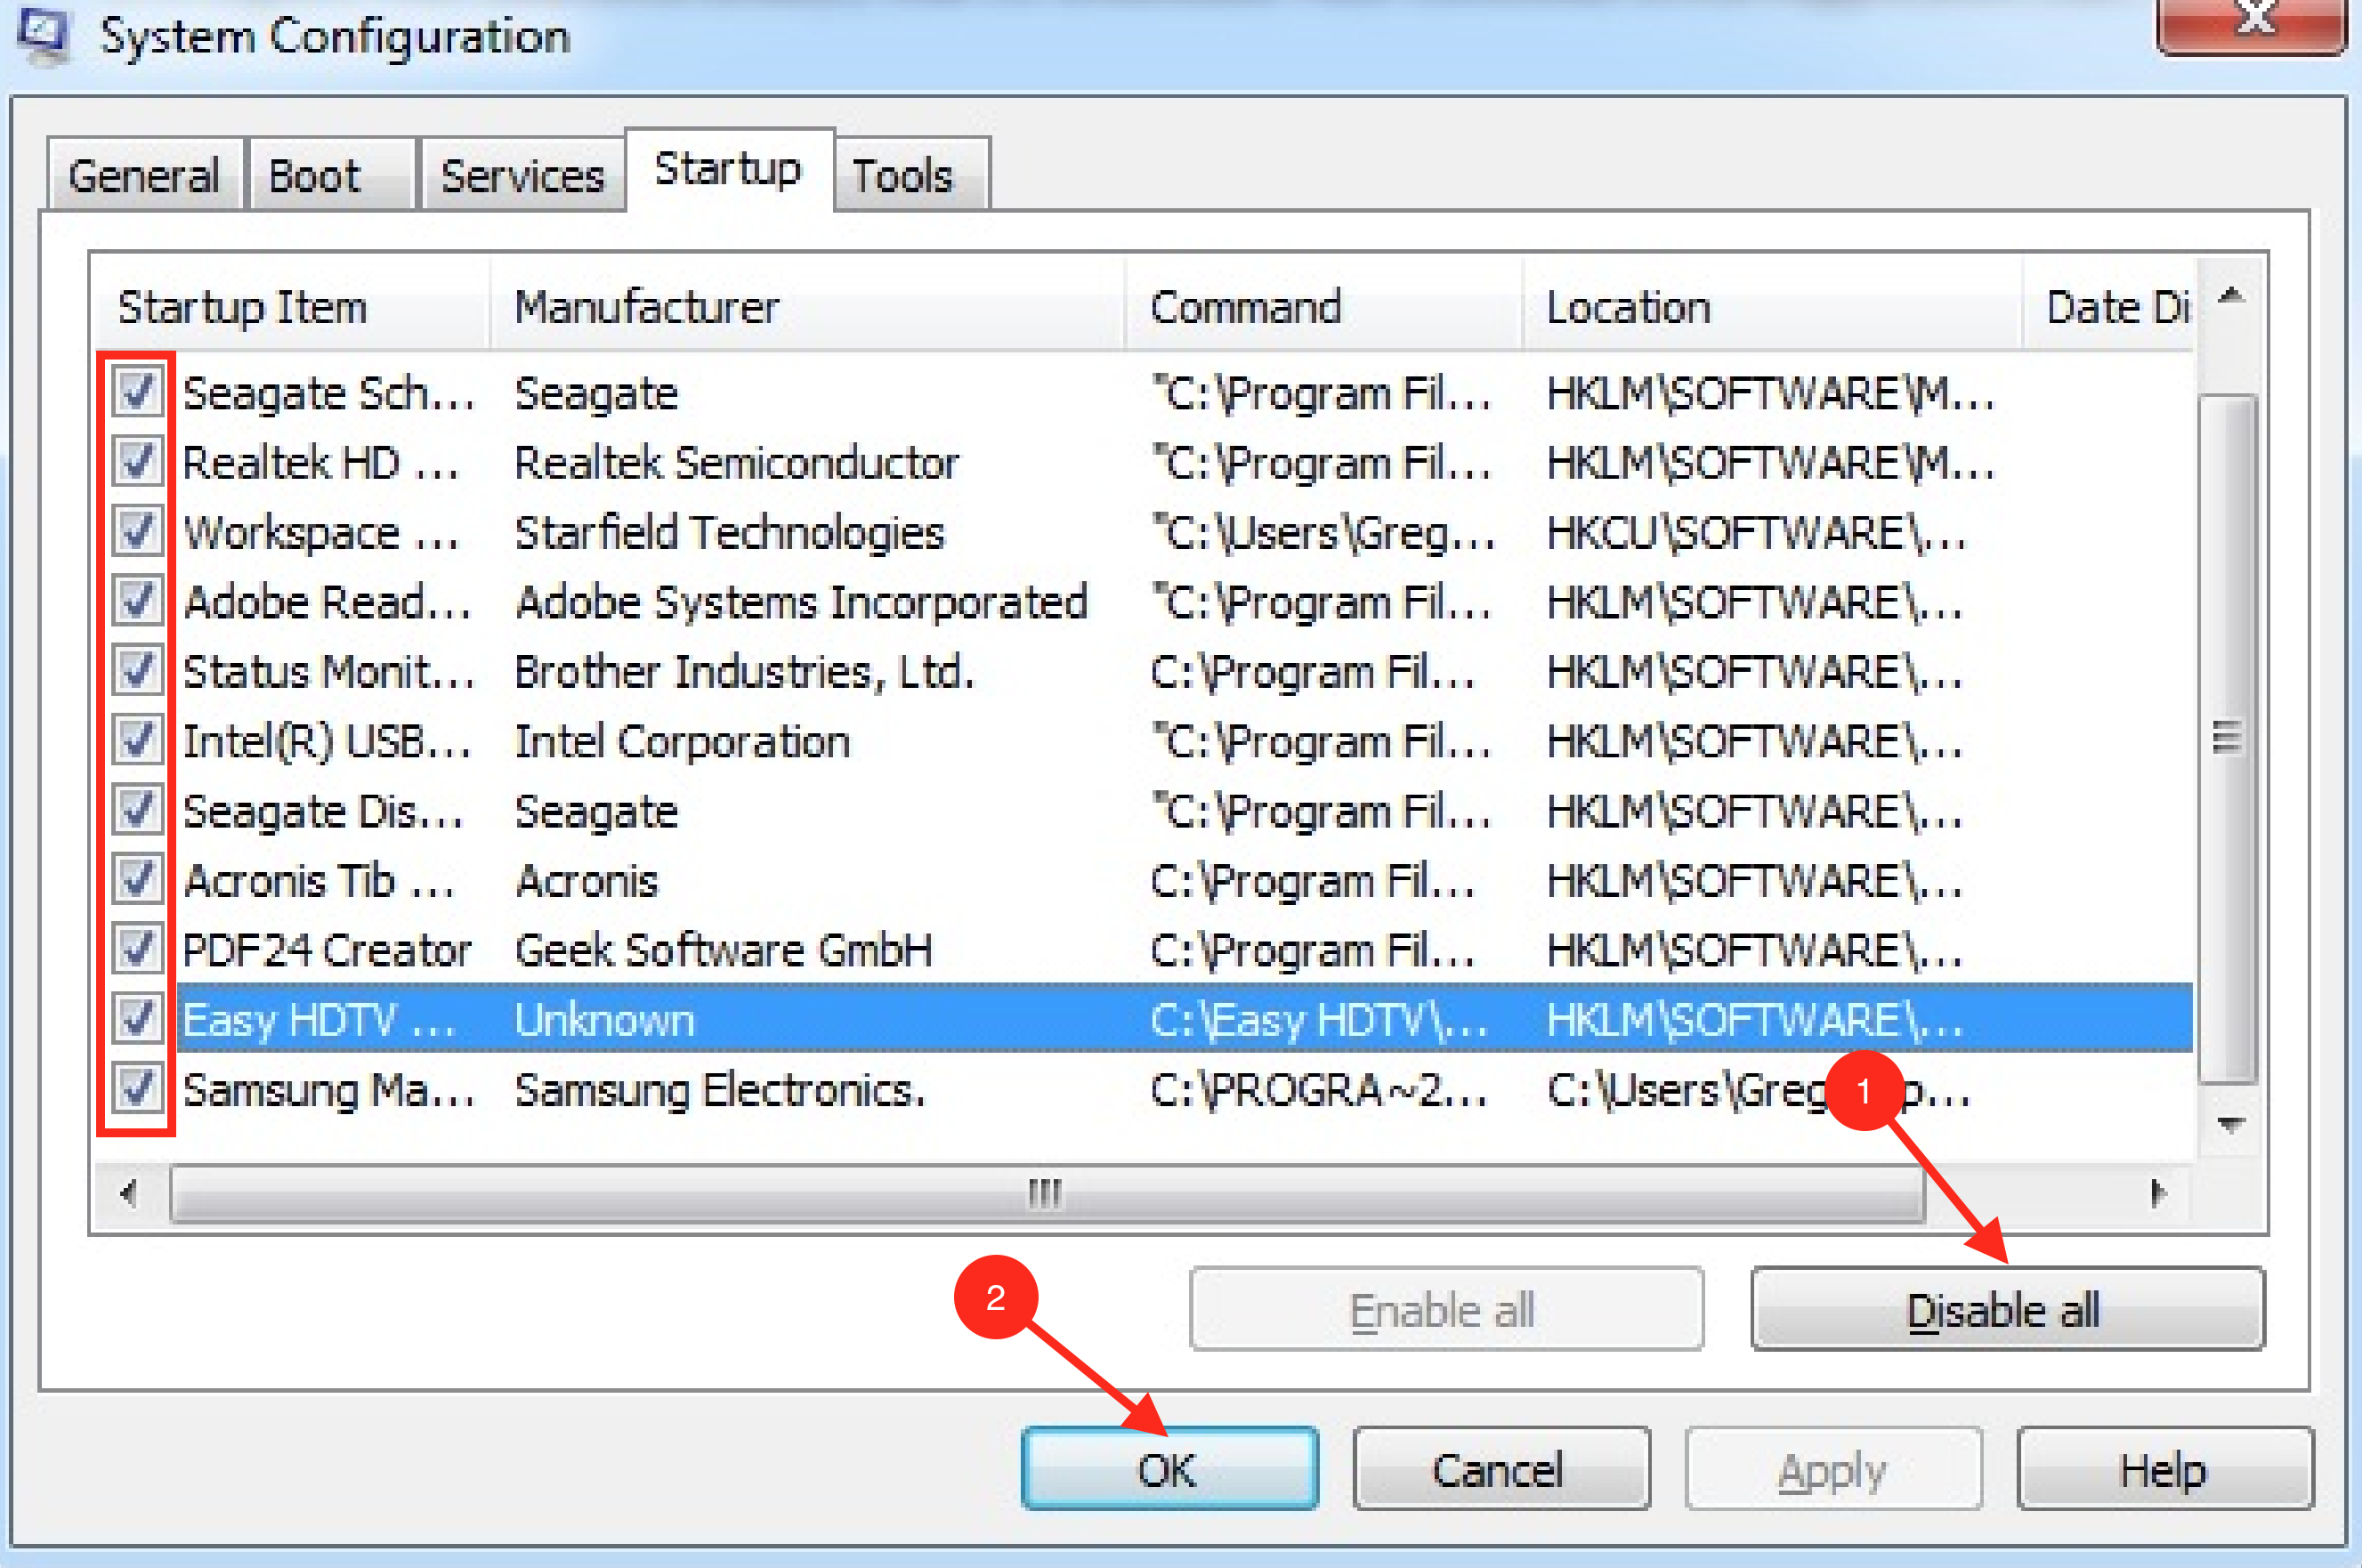Click the Cancel button

tap(1499, 1469)
